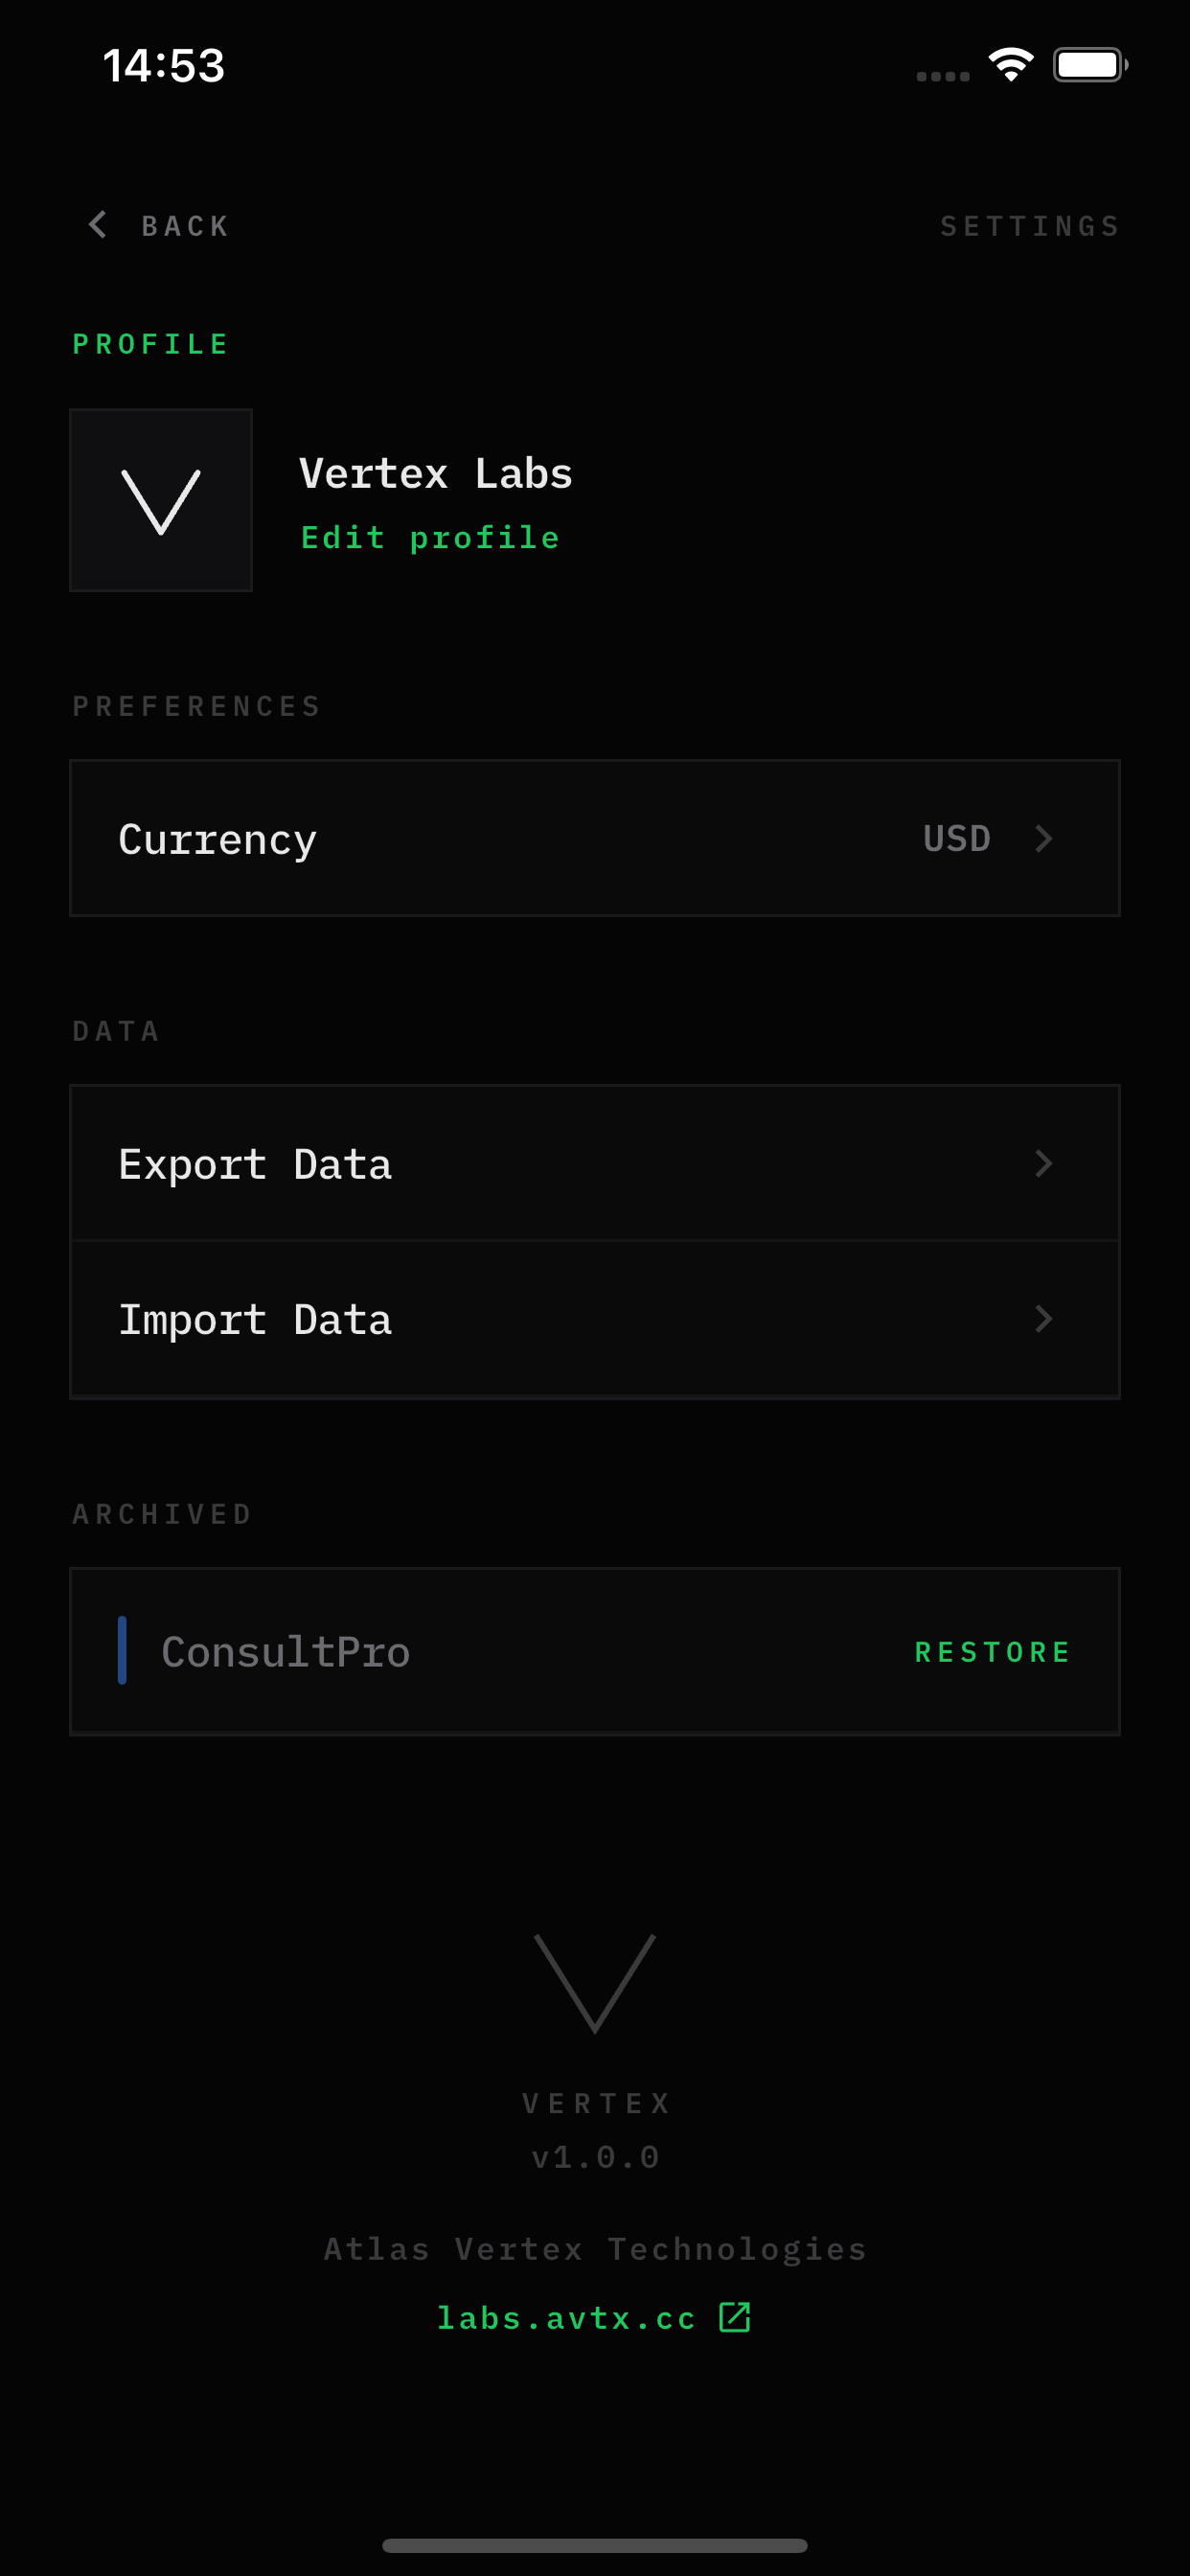Select the Import Data row
The image size is (1190, 2576).
click(595, 1319)
